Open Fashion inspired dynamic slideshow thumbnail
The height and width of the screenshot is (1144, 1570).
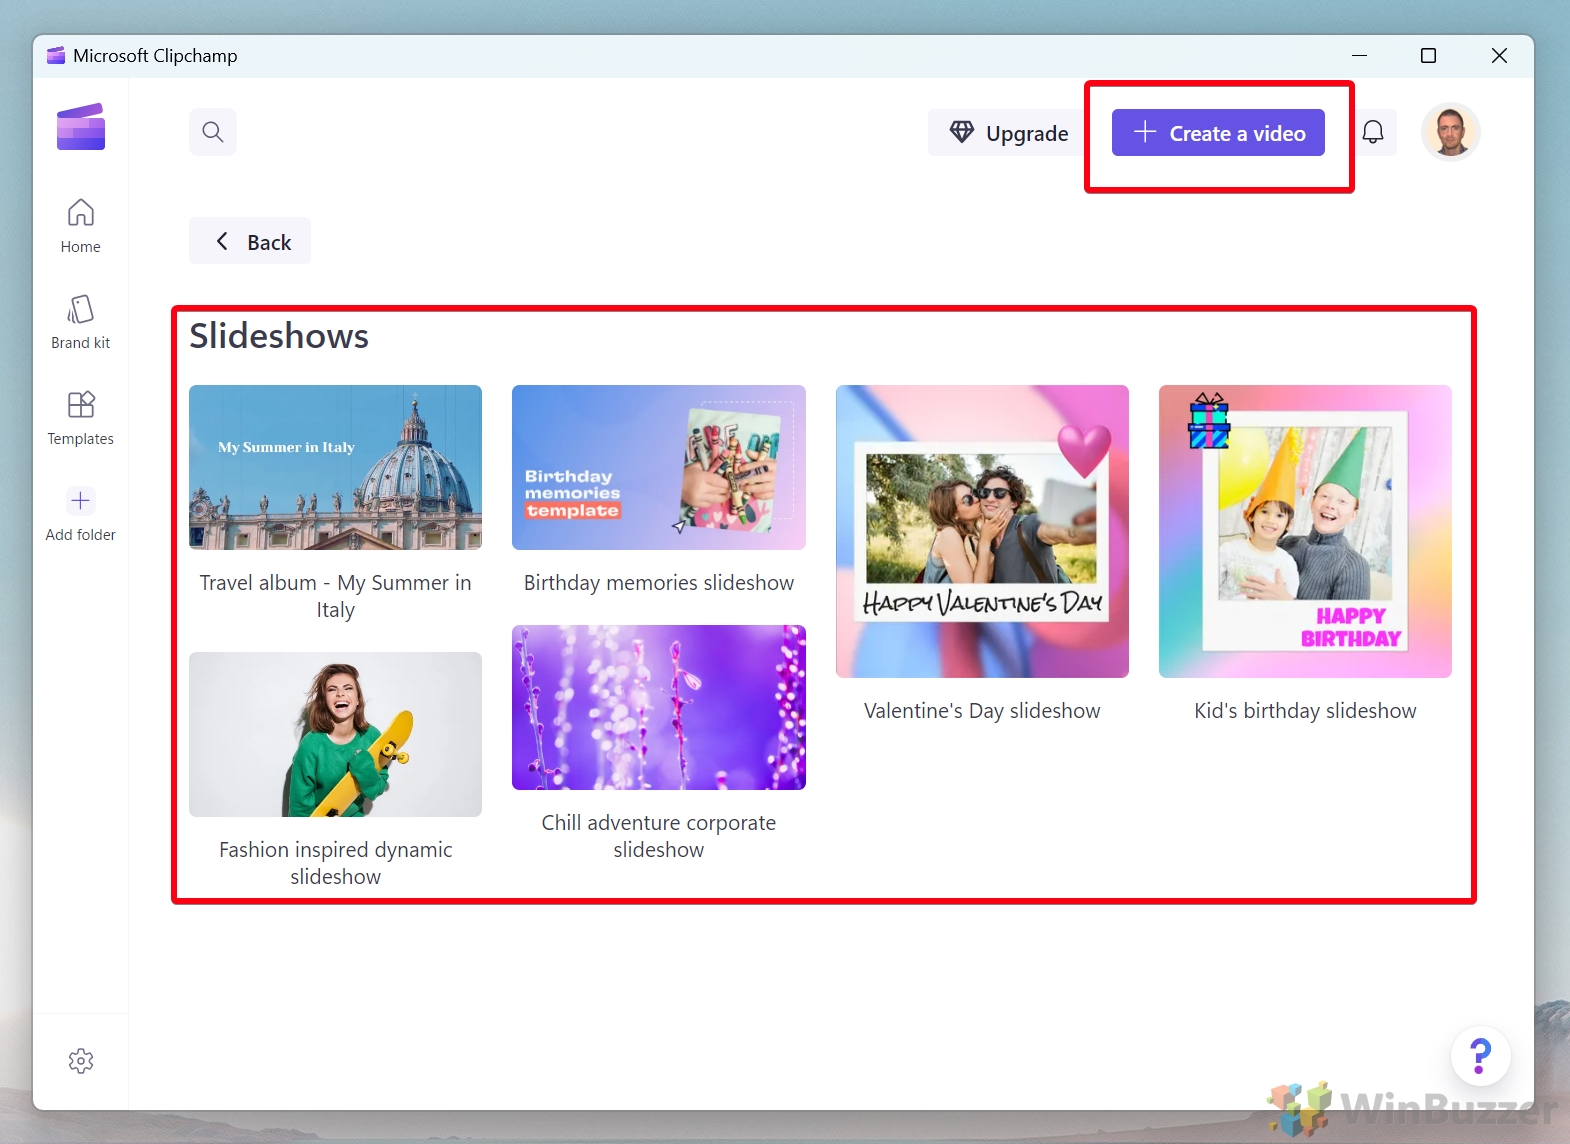point(335,734)
